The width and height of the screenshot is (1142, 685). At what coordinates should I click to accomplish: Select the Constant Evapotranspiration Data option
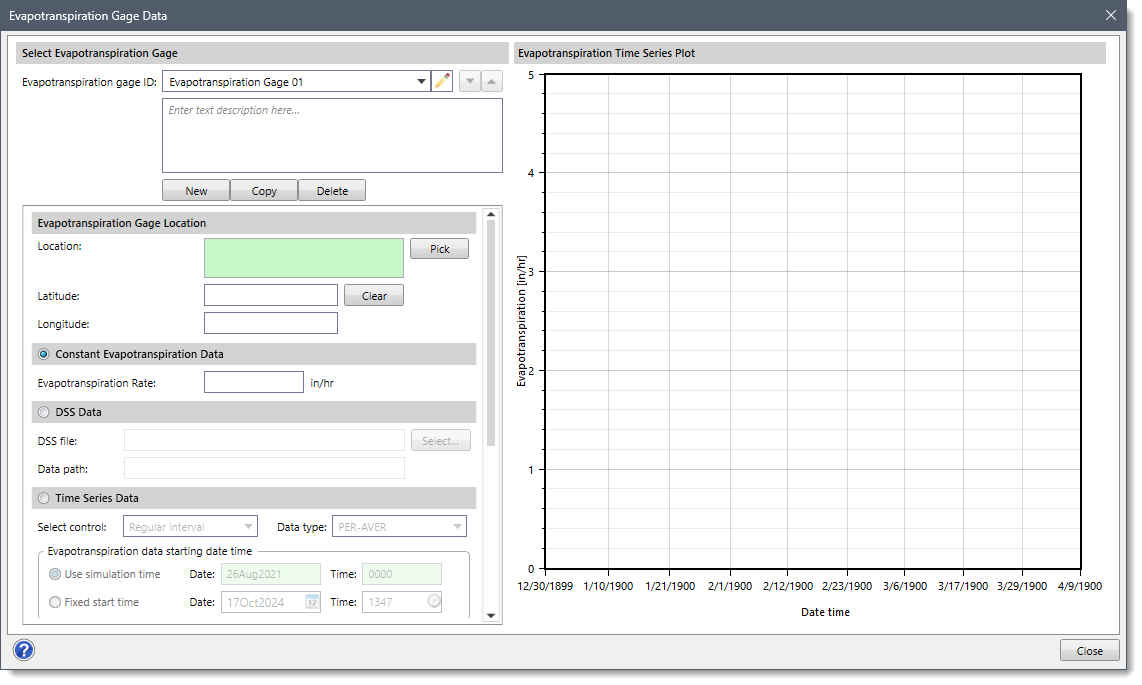click(42, 353)
